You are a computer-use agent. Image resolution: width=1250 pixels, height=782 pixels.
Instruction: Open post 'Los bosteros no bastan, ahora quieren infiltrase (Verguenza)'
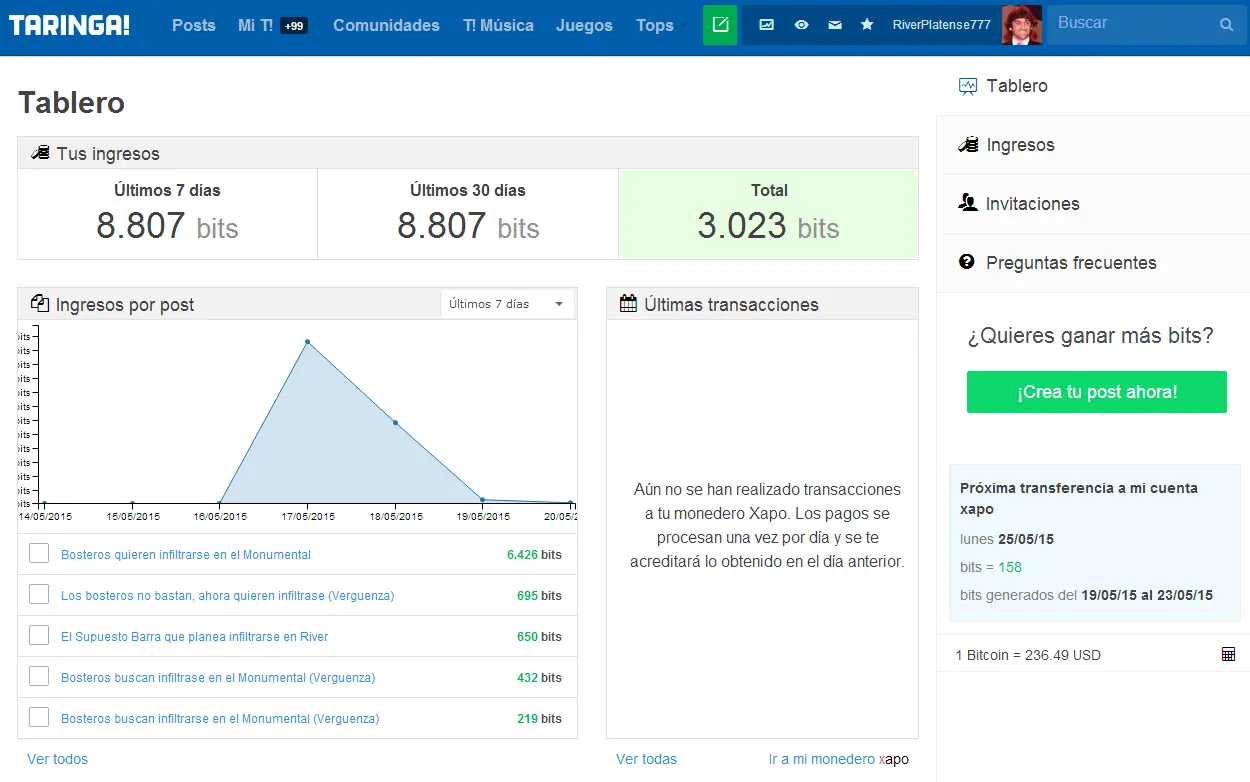[x=228, y=595]
